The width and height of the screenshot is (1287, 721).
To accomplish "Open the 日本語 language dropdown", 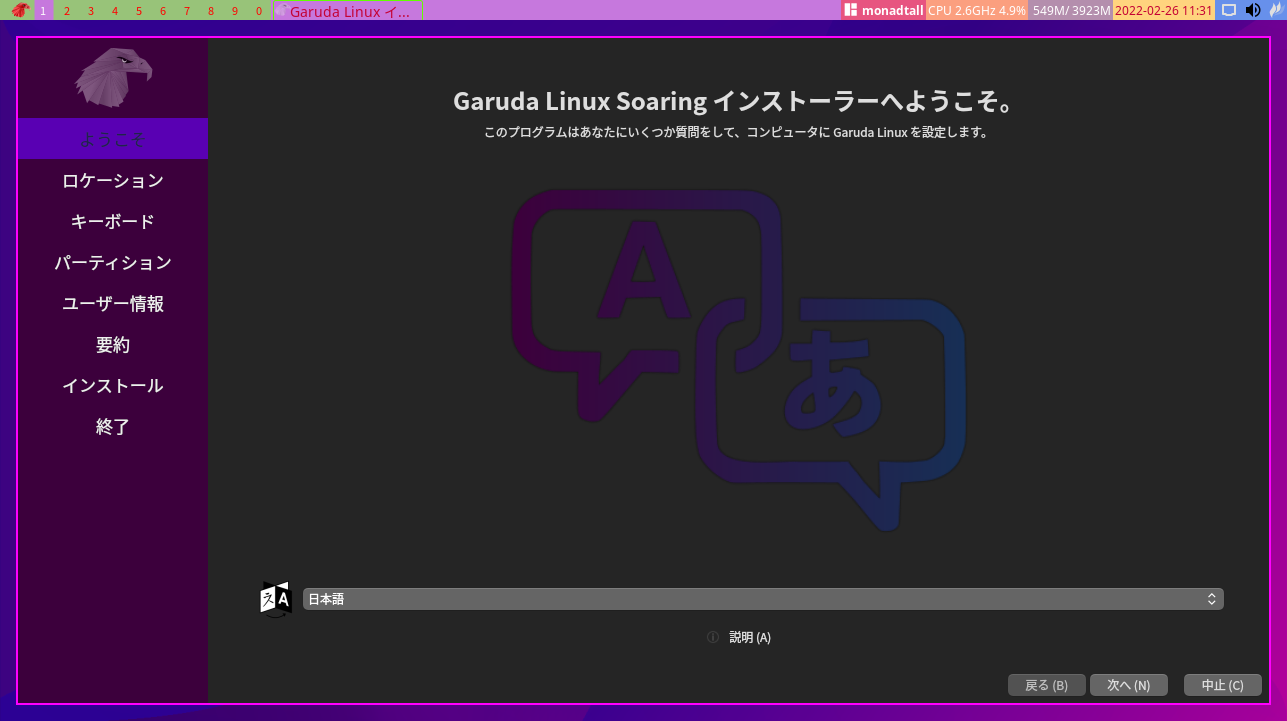I will tap(763, 599).
